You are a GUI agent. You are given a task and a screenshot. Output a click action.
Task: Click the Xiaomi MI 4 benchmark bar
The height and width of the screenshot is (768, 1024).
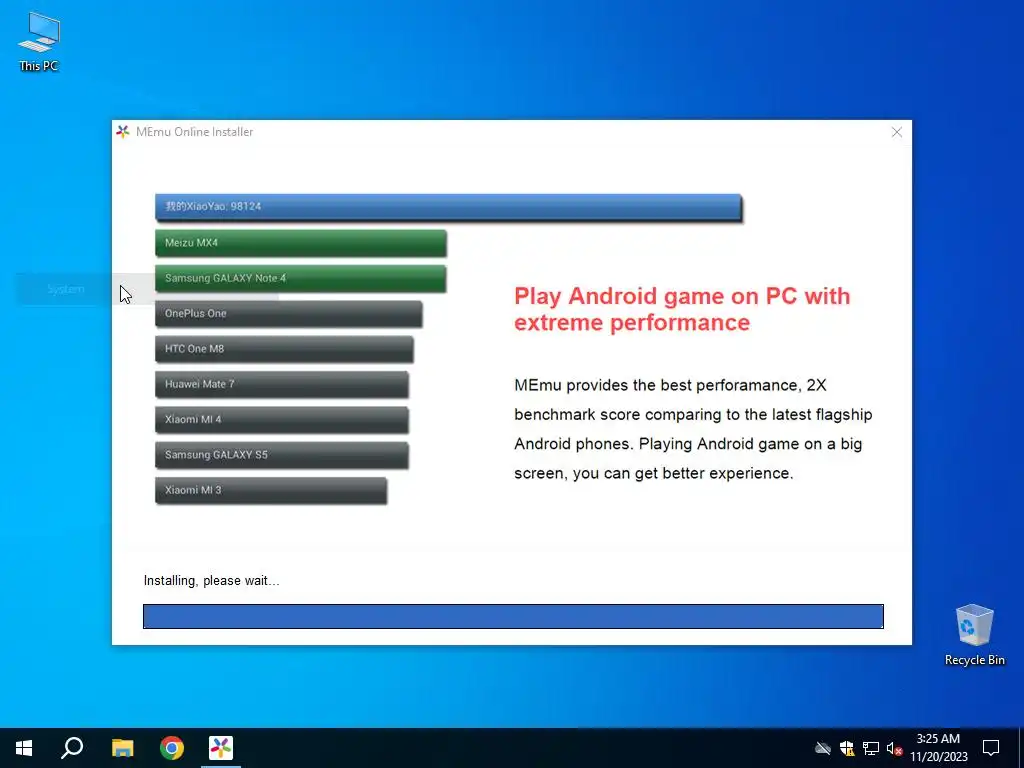pyautogui.click(x=282, y=419)
